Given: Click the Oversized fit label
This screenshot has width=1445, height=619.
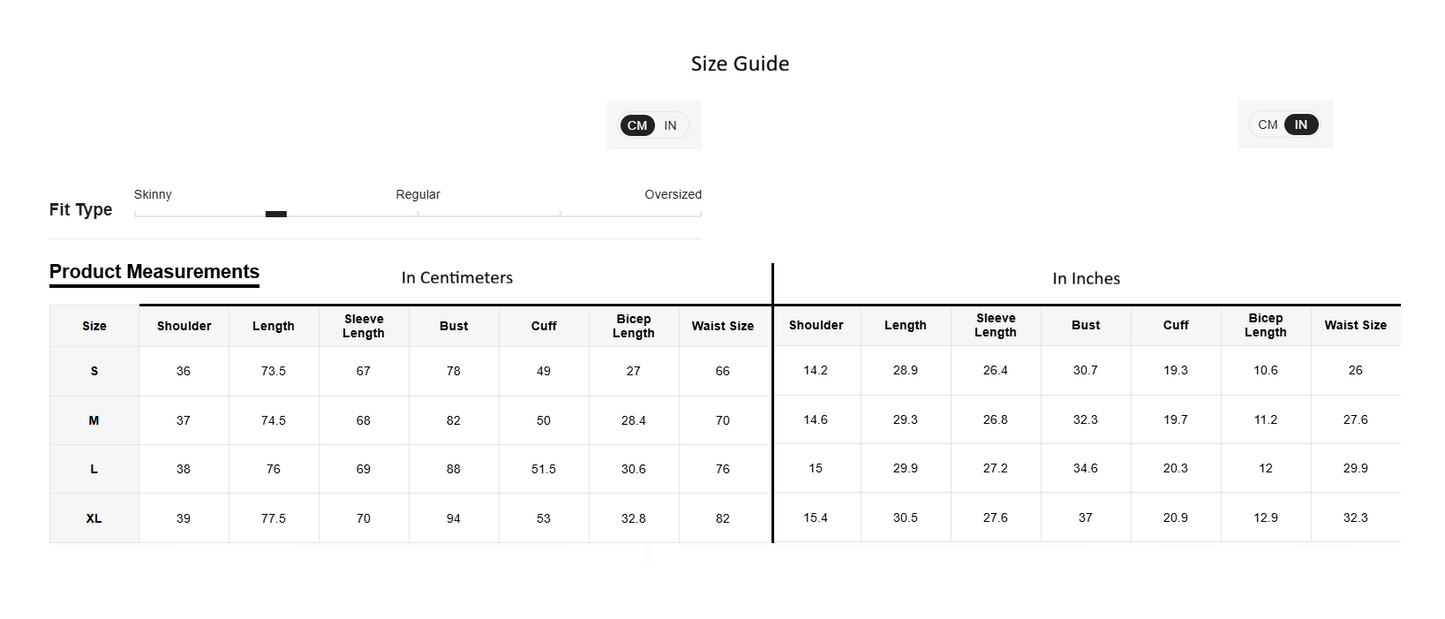Looking at the screenshot, I should pos(673,194).
